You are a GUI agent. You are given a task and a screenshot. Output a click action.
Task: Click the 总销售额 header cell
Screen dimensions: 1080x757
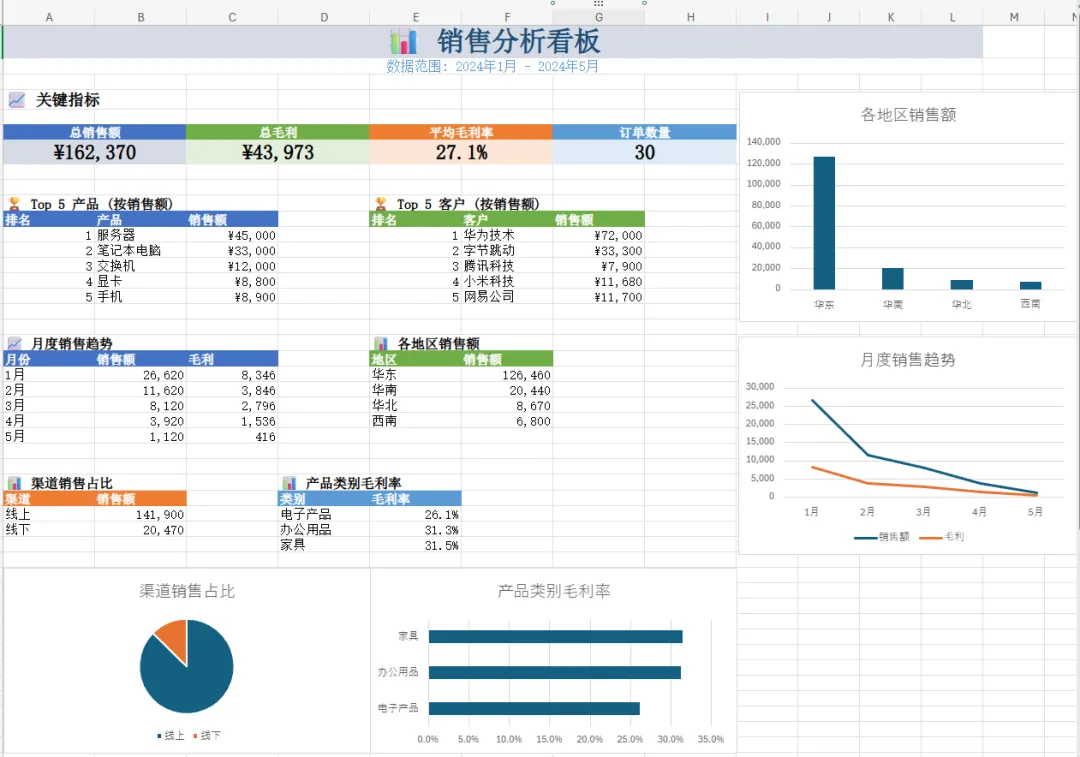pyautogui.click(x=94, y=132)
